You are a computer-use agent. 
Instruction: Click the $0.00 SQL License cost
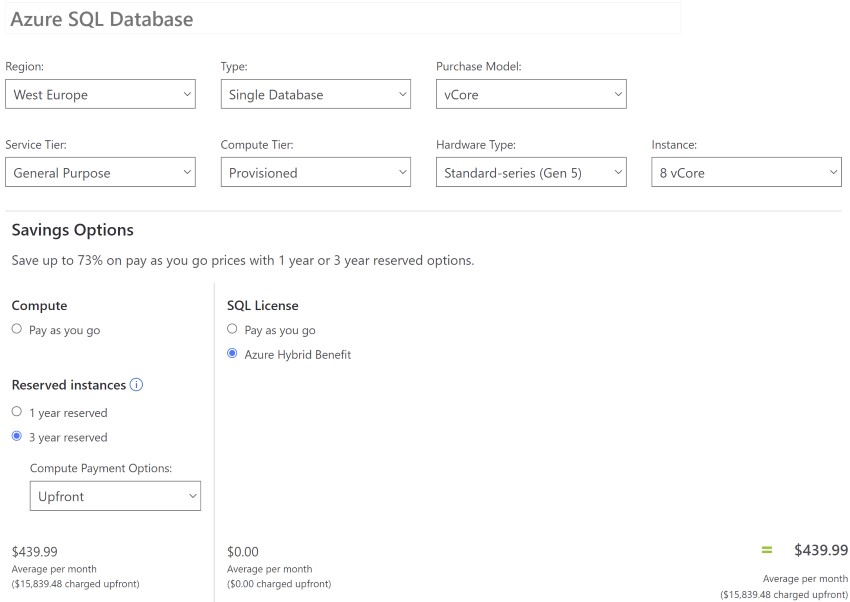pyautogui.click(x=243, y=551)
